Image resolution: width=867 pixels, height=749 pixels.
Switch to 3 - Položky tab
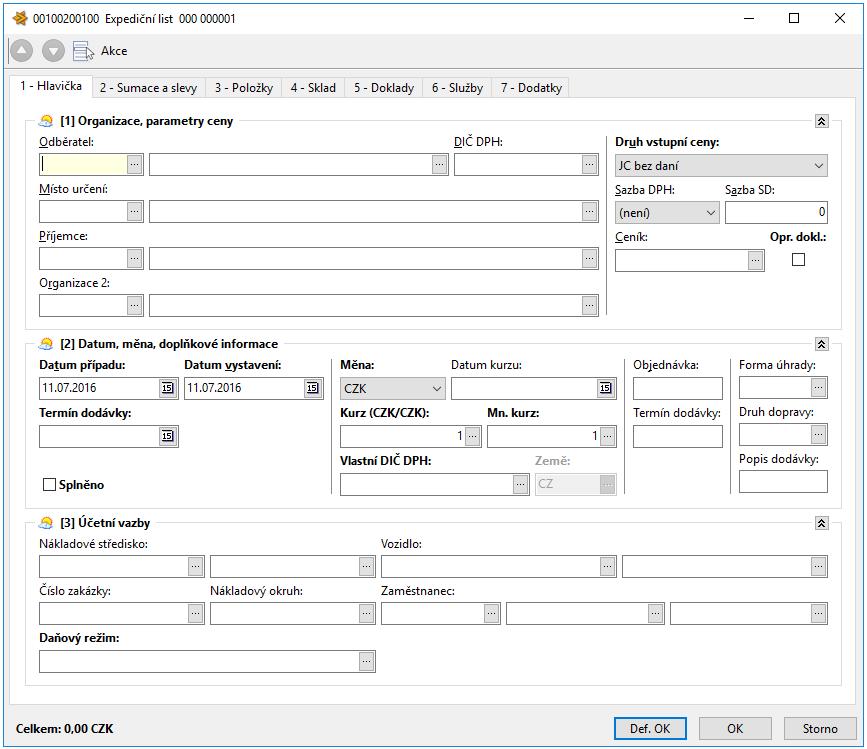[x=244, y=88]
